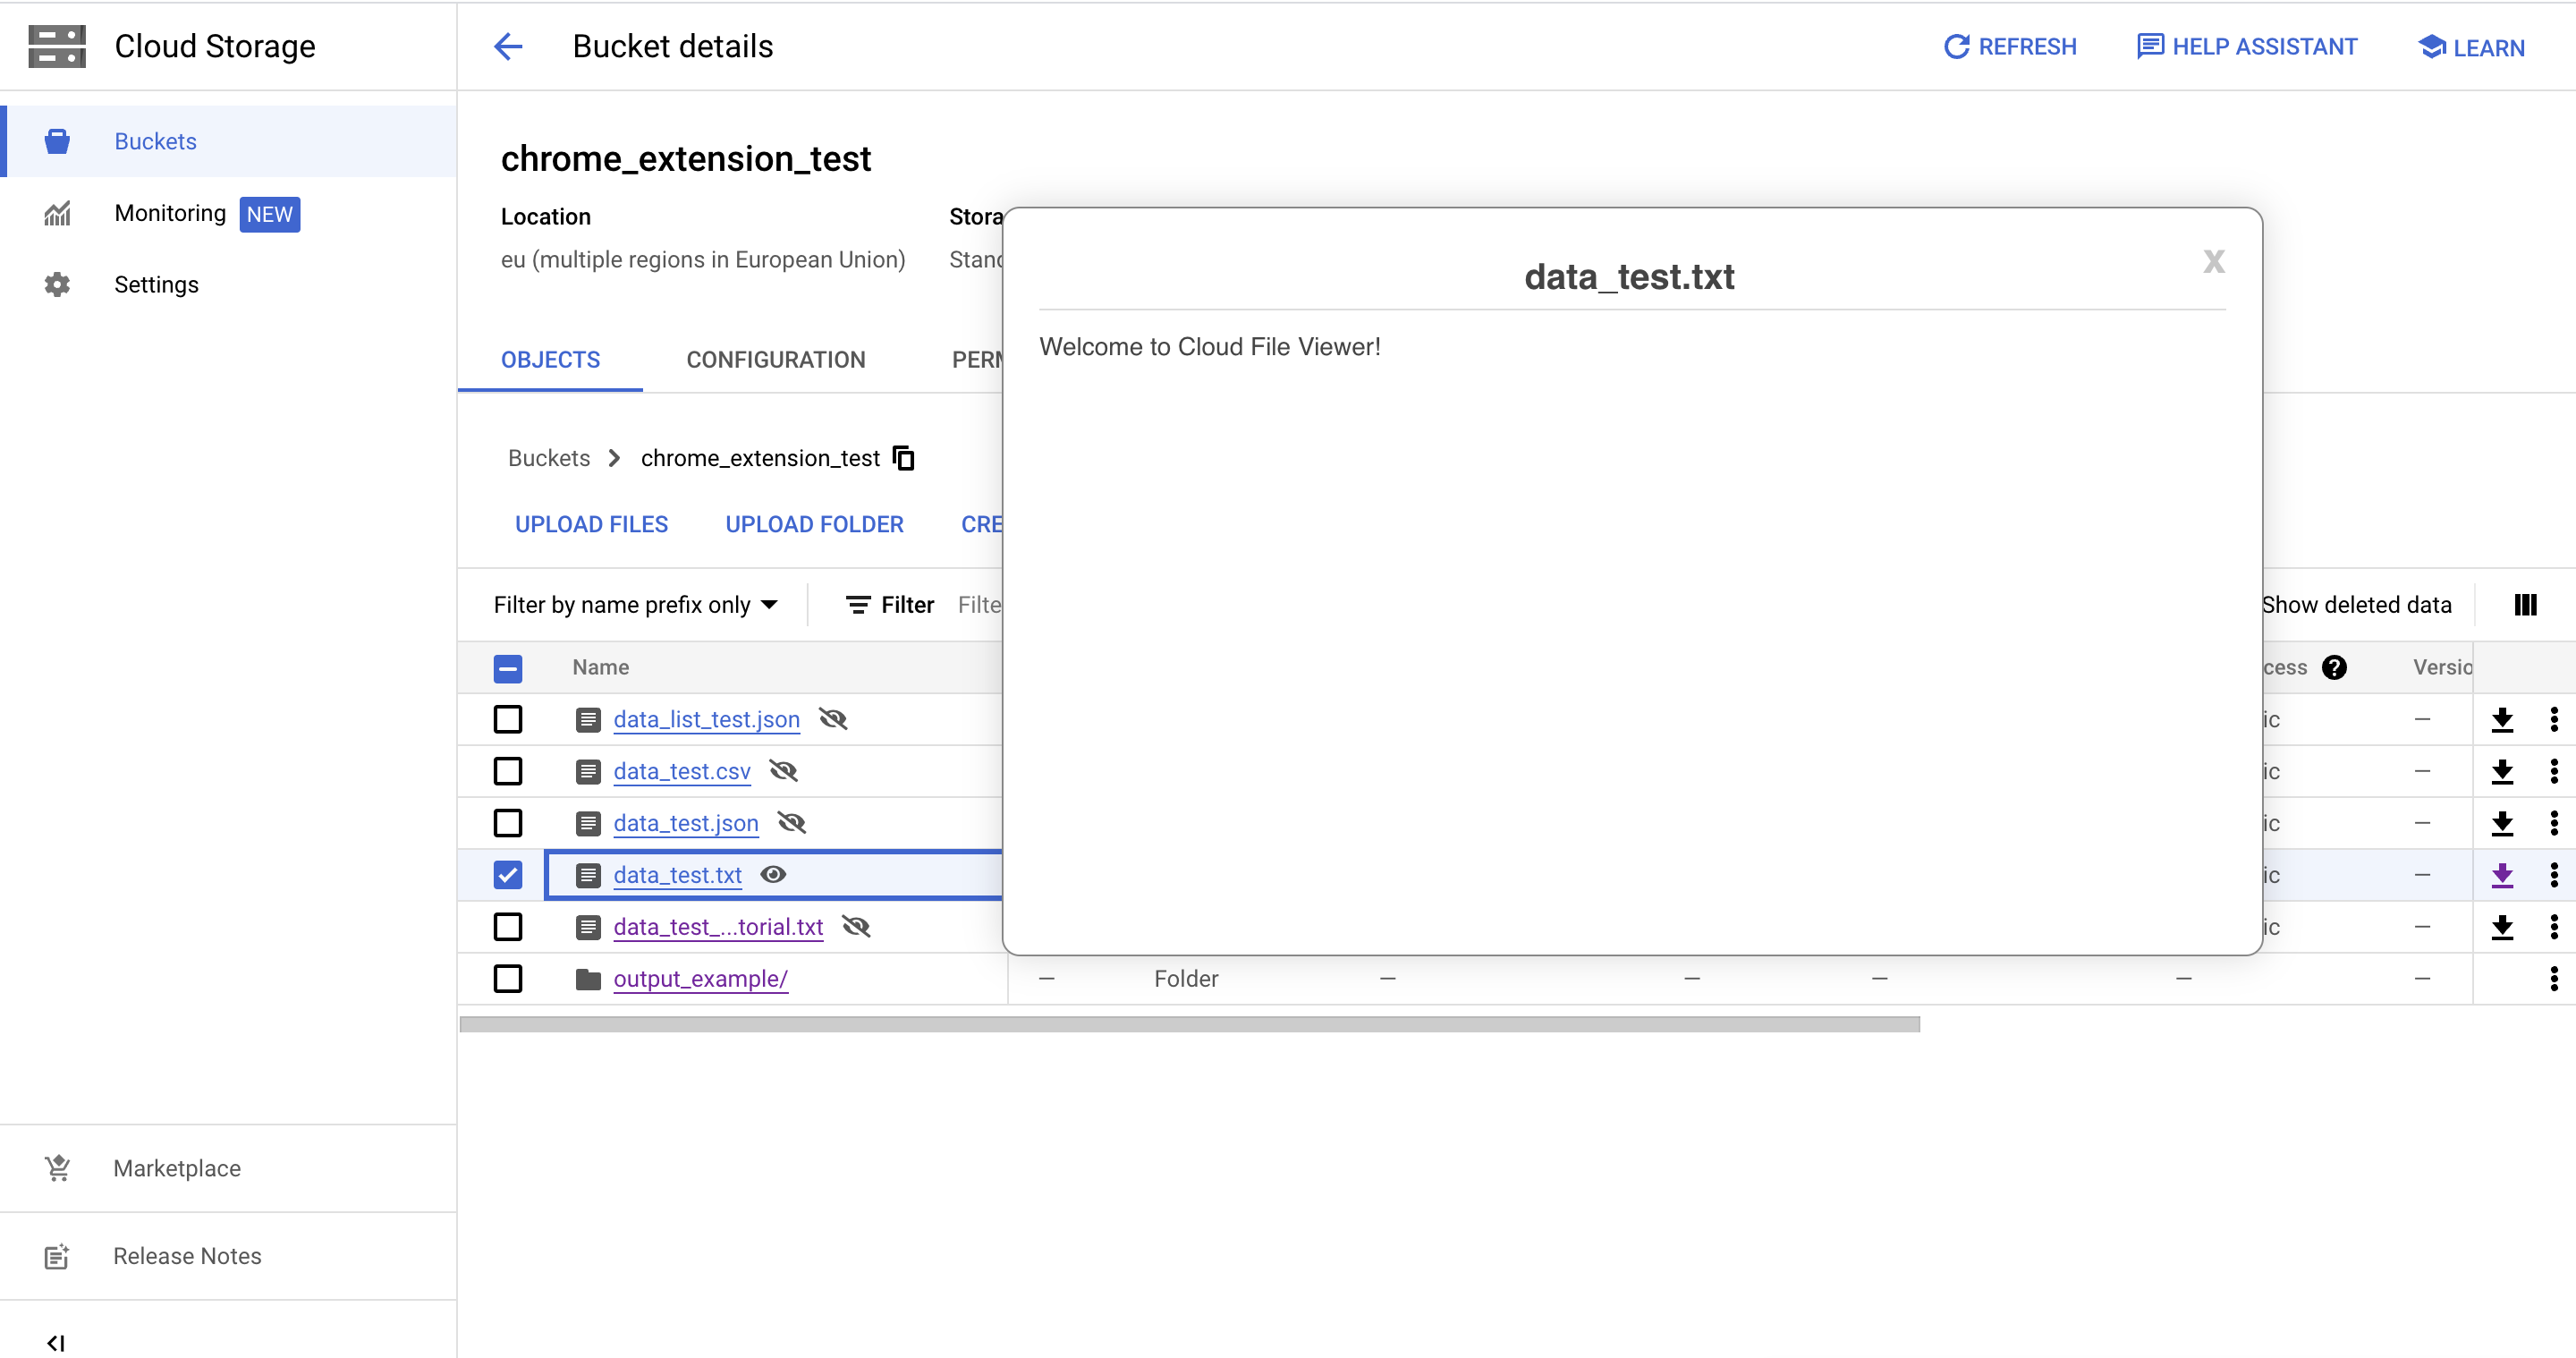Image resolution: width=2576 pixels, height=1358 pixels.
Task: Open the data_test.json file link
Action: tap(685, 823)
